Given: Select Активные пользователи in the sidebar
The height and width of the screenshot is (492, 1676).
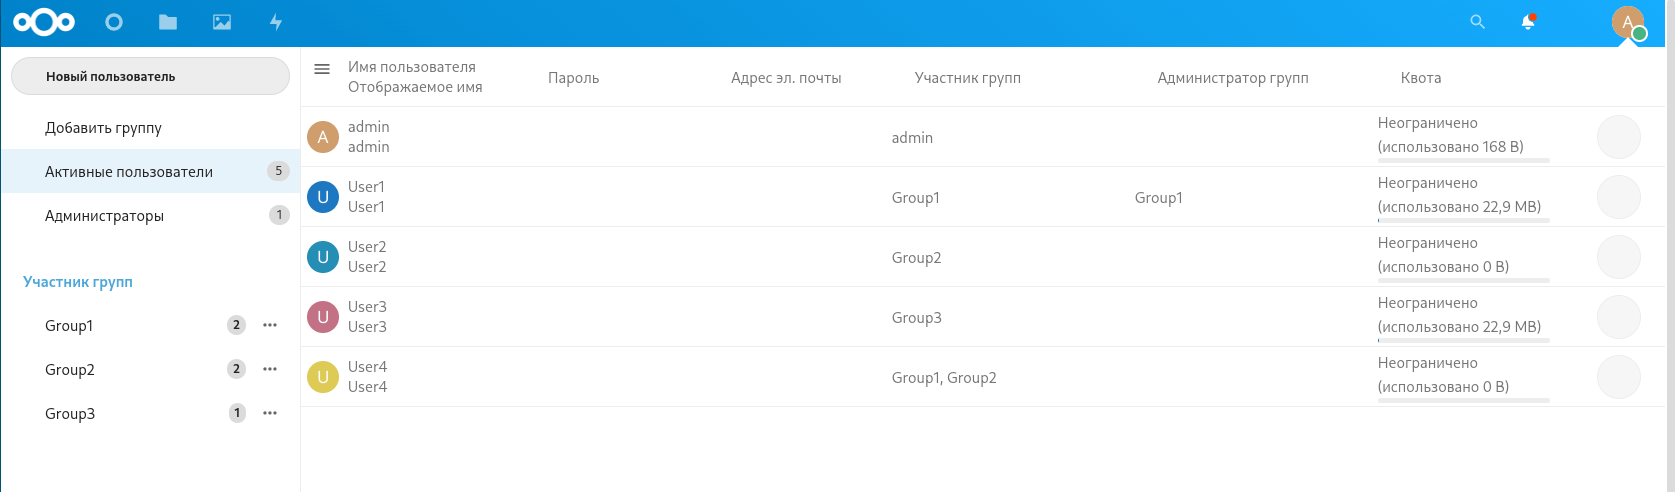Looking at the screenshot, I should pos(150,171).
